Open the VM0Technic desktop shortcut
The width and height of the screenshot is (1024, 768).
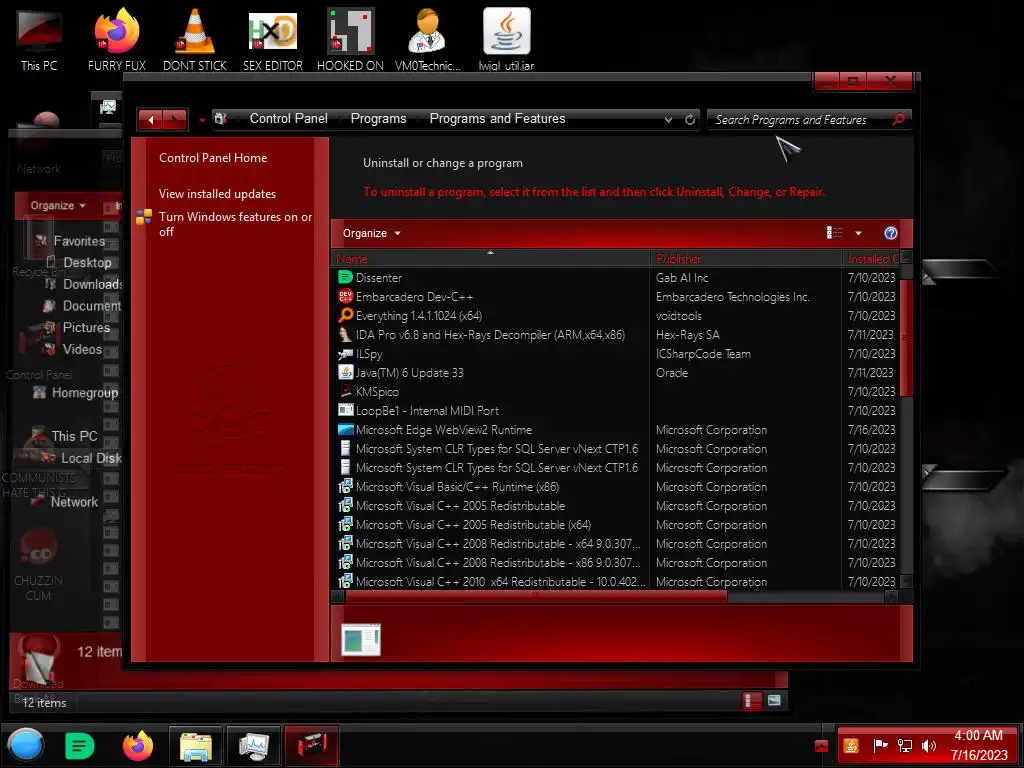tap(428, 39)
